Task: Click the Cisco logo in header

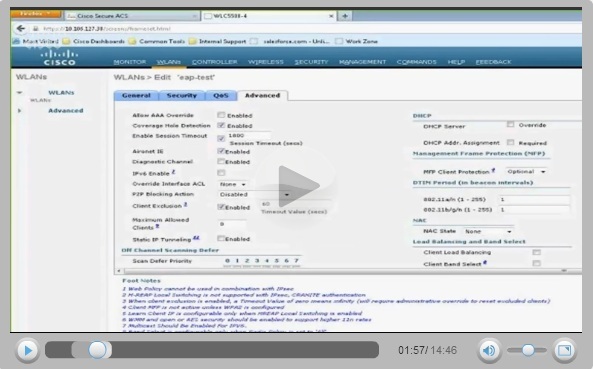Action: click(x=59, y=58)
